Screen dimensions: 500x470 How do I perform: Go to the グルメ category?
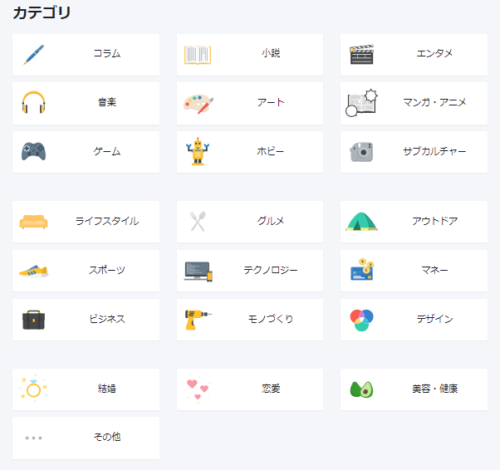[250, 222]
